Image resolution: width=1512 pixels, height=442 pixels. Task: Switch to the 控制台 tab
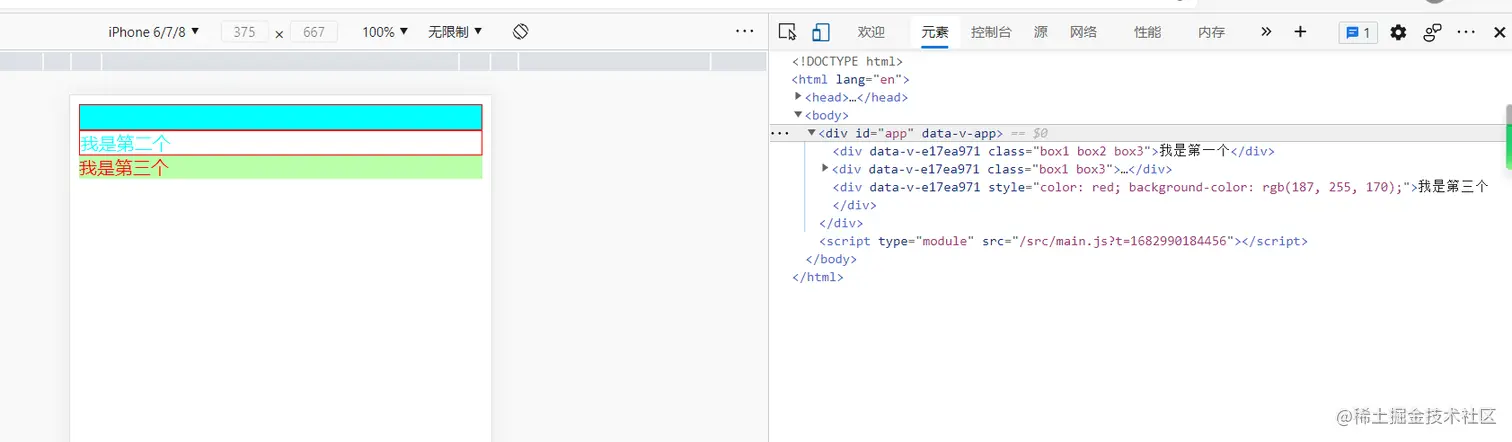point(991,32)
